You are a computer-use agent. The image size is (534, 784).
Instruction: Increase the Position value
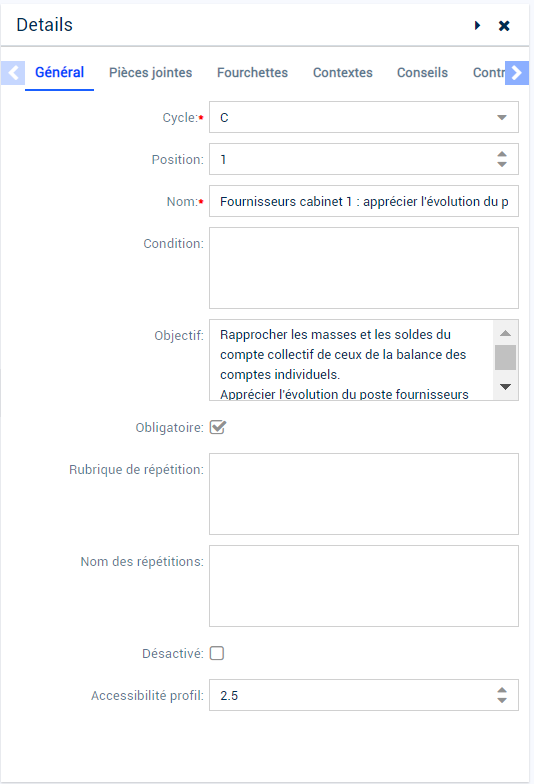[x=502, y=154]
